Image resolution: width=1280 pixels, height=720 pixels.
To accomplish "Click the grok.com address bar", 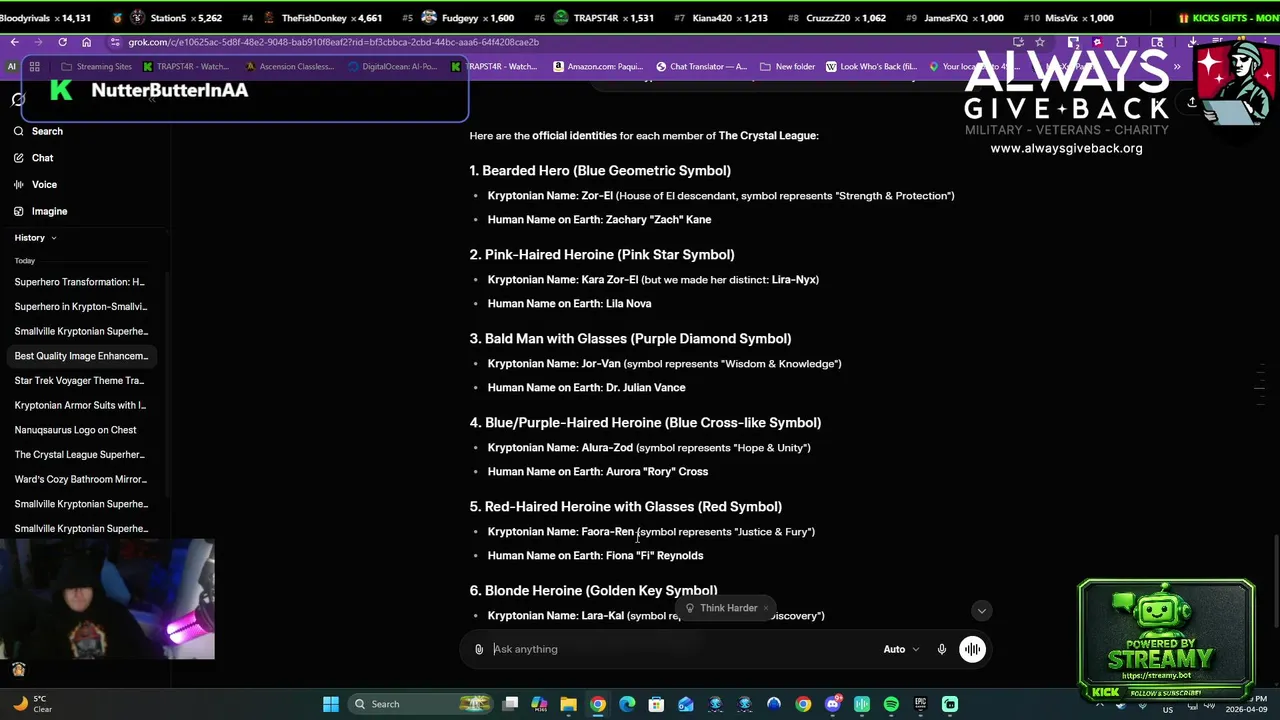I will [560, 42].
